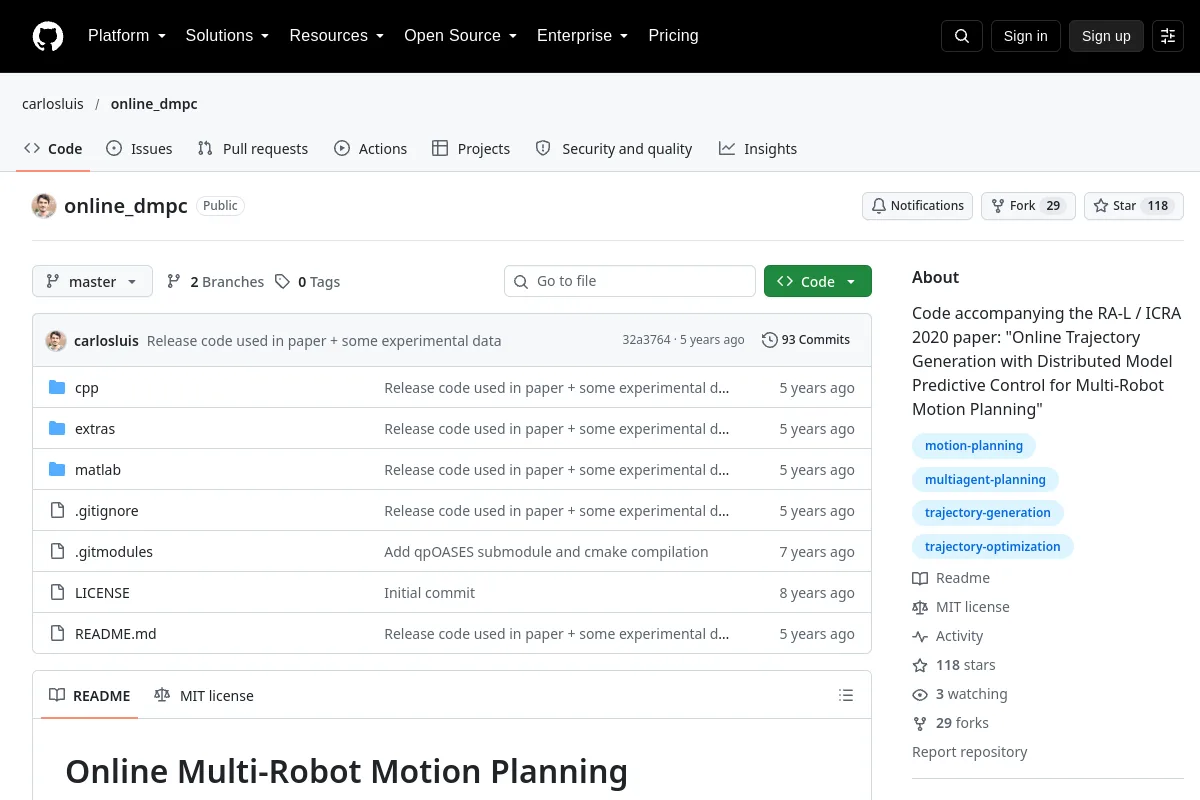This screenshot has height=800, width=1200.
Task: Click the README.md file icon
Action: click(57, 634)
